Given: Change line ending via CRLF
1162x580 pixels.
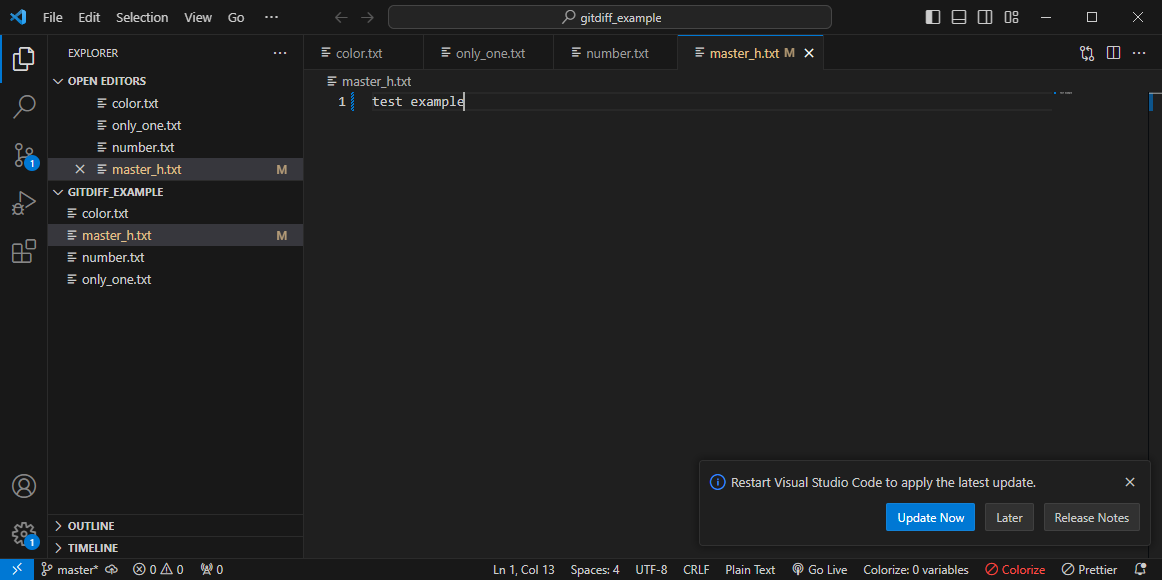Looking at the screenshot, I should click(697, 570).
